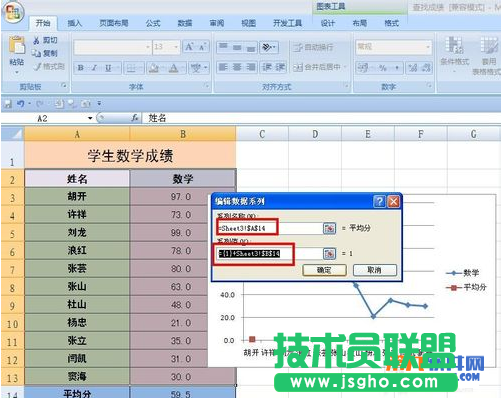Toggle top vertical alignment
This screenshot has width=501, height=398.
[223, 47]
